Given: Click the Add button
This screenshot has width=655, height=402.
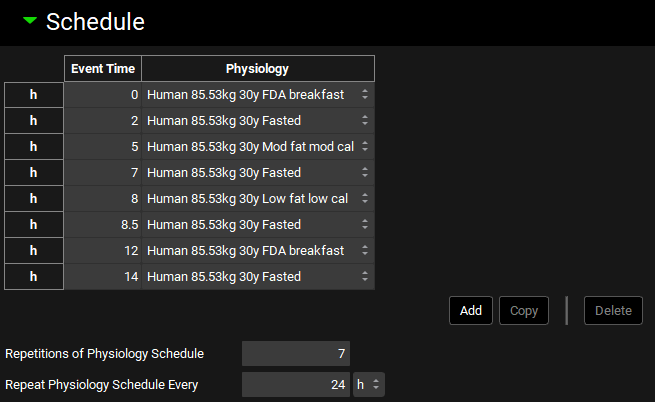Looking at the screenshot, I should point(470,311).
